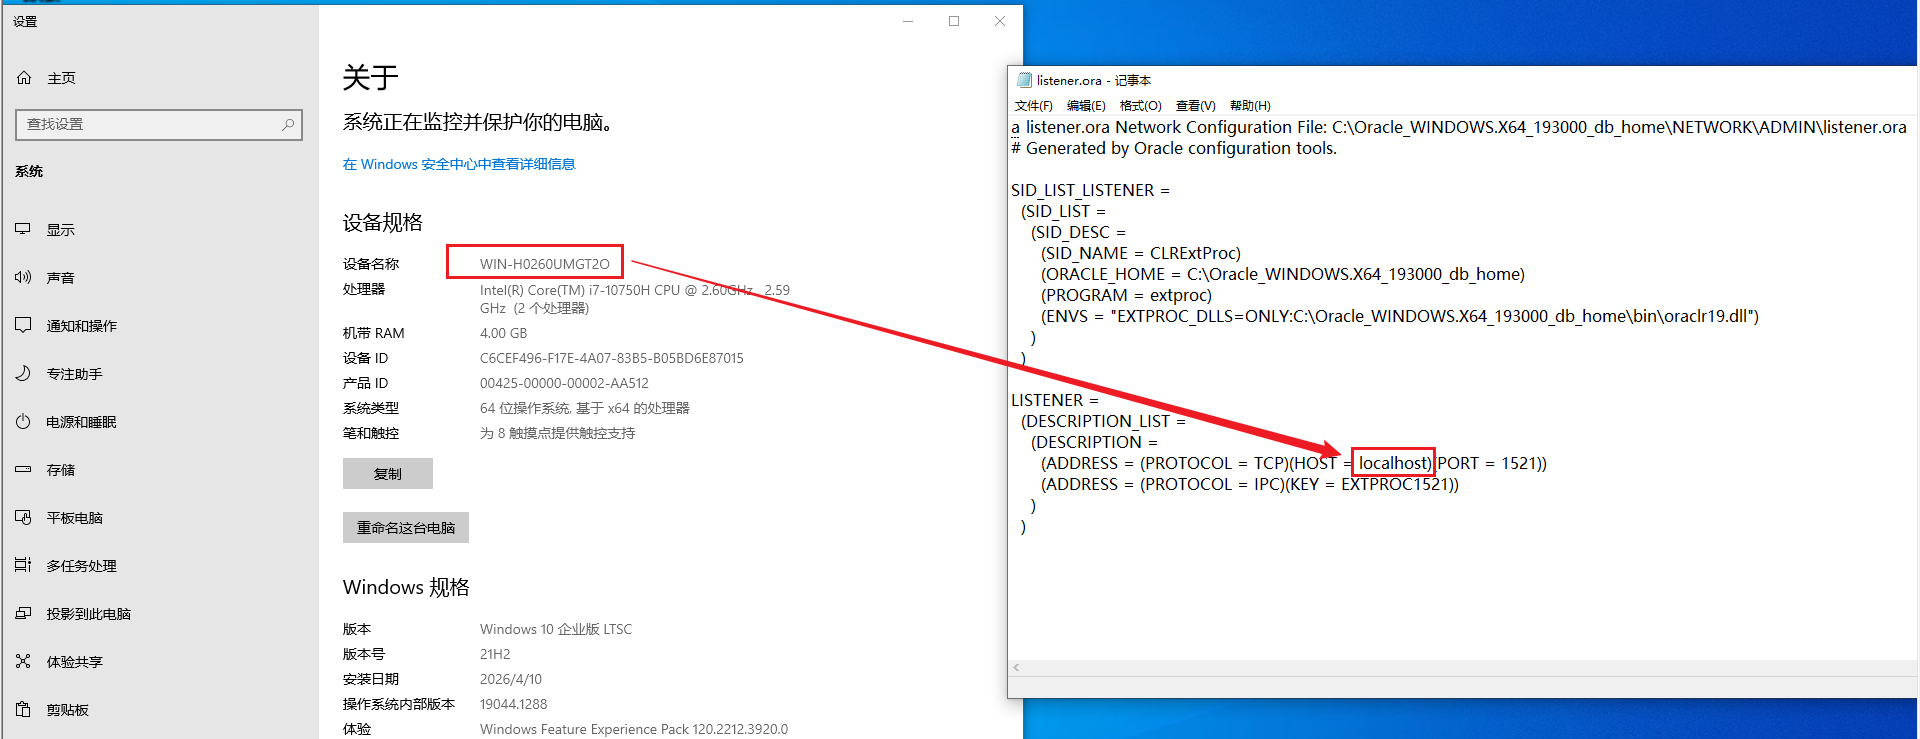
Task: Click the Home (主页) icon in sidebar
Action: 24,78
